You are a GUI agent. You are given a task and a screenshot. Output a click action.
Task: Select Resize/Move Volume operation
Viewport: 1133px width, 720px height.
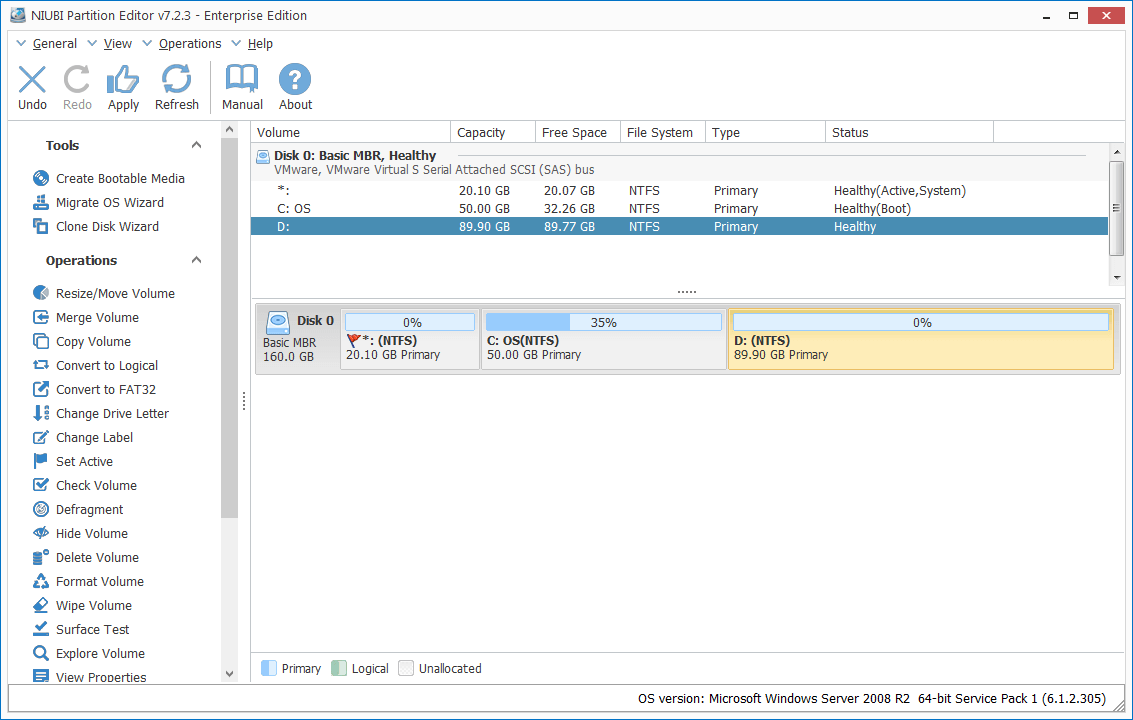tap(114, 293)
